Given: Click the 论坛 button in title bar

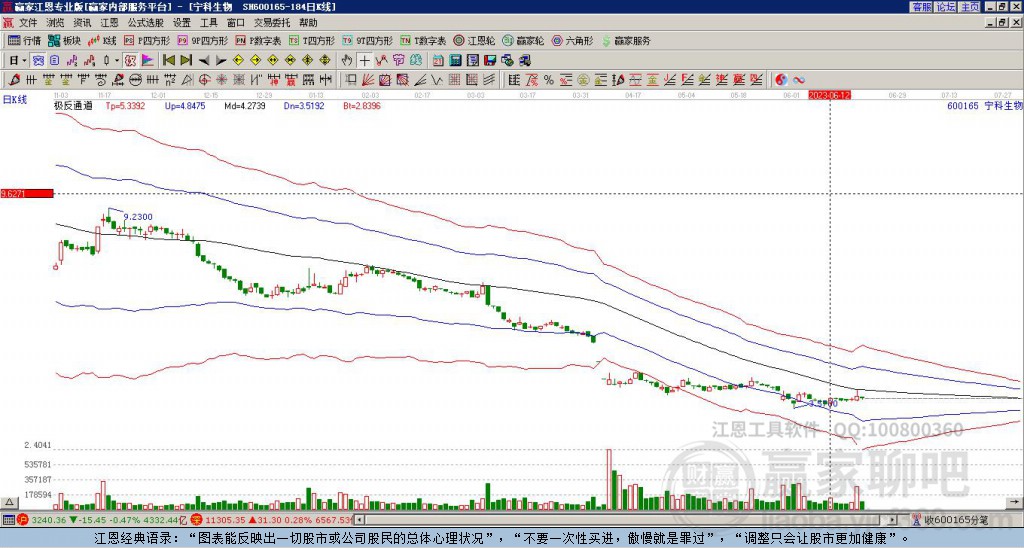Looking at the screenshot, I should click(946, 7).
